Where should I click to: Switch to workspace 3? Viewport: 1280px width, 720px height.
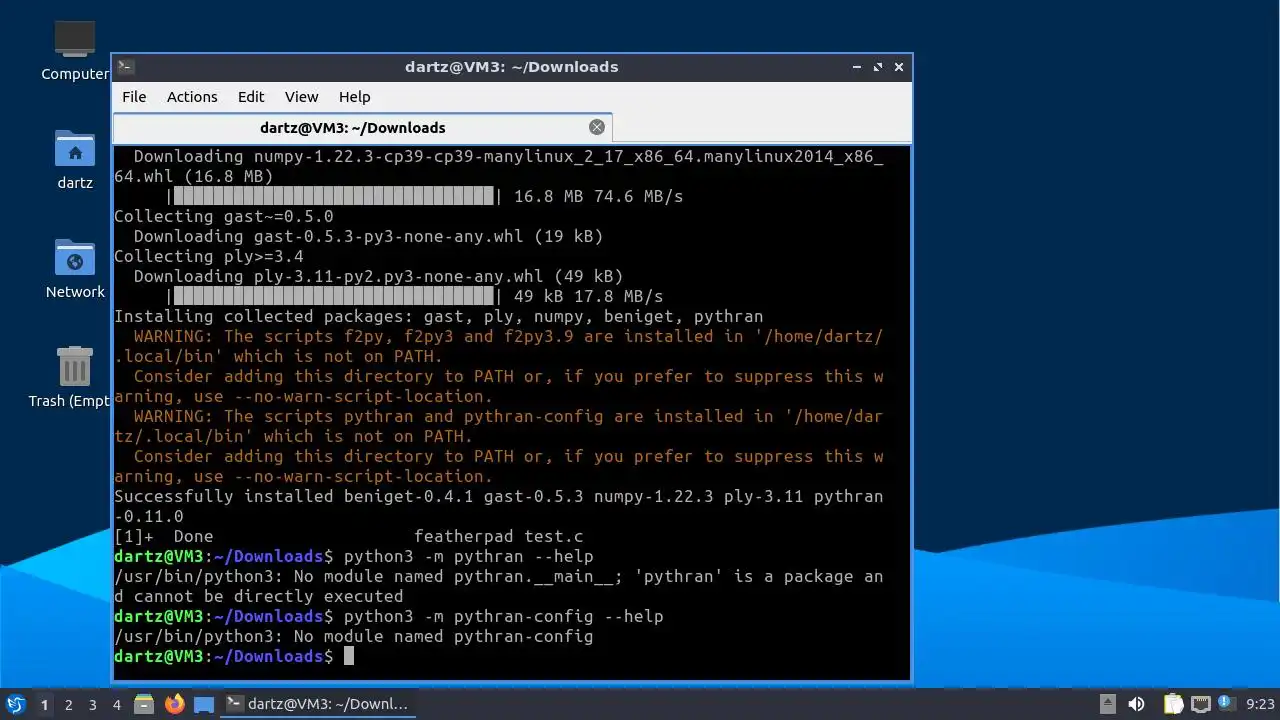point(92,705)
